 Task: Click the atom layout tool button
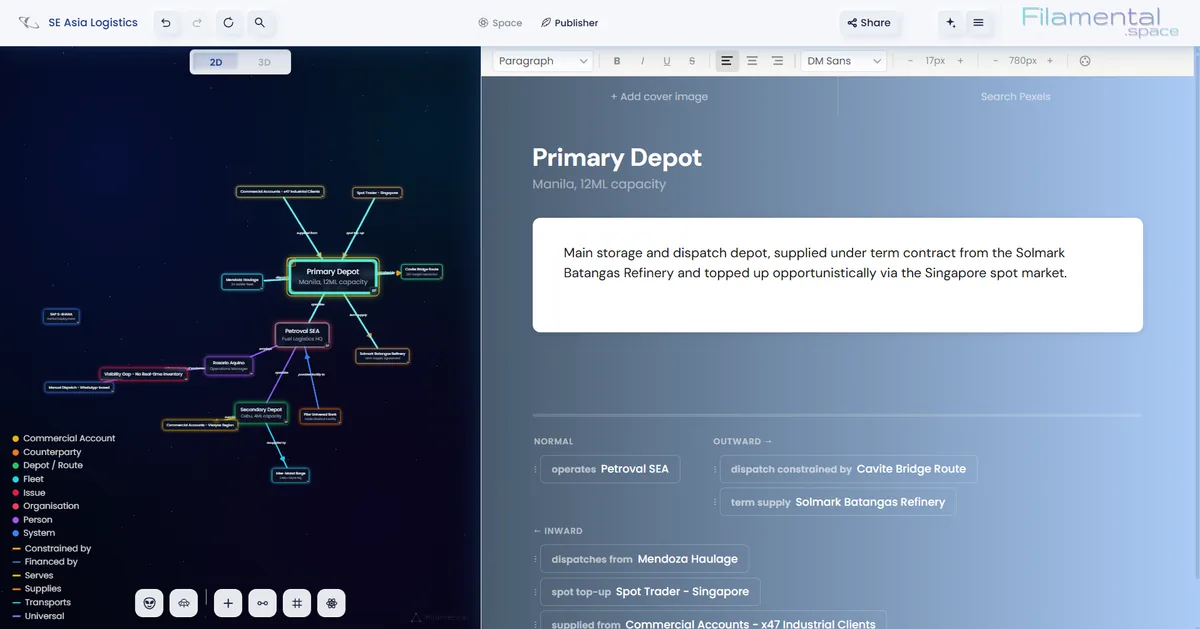tap(333, 603)
